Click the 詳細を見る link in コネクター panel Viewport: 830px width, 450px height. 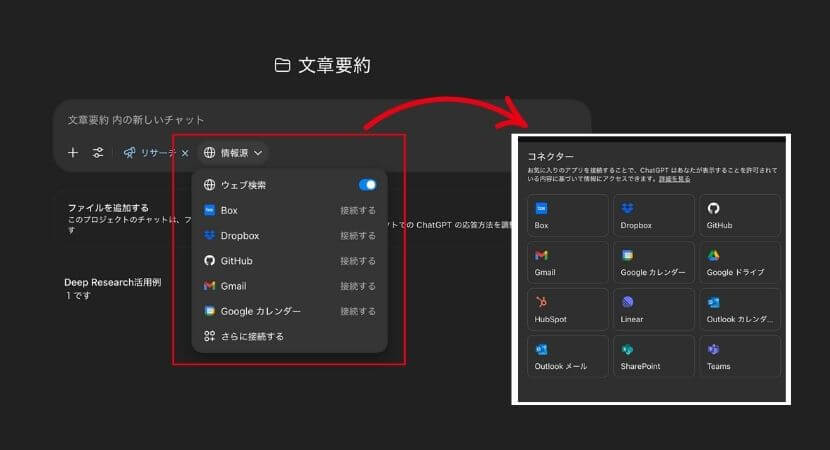click(x=674, y=179)
